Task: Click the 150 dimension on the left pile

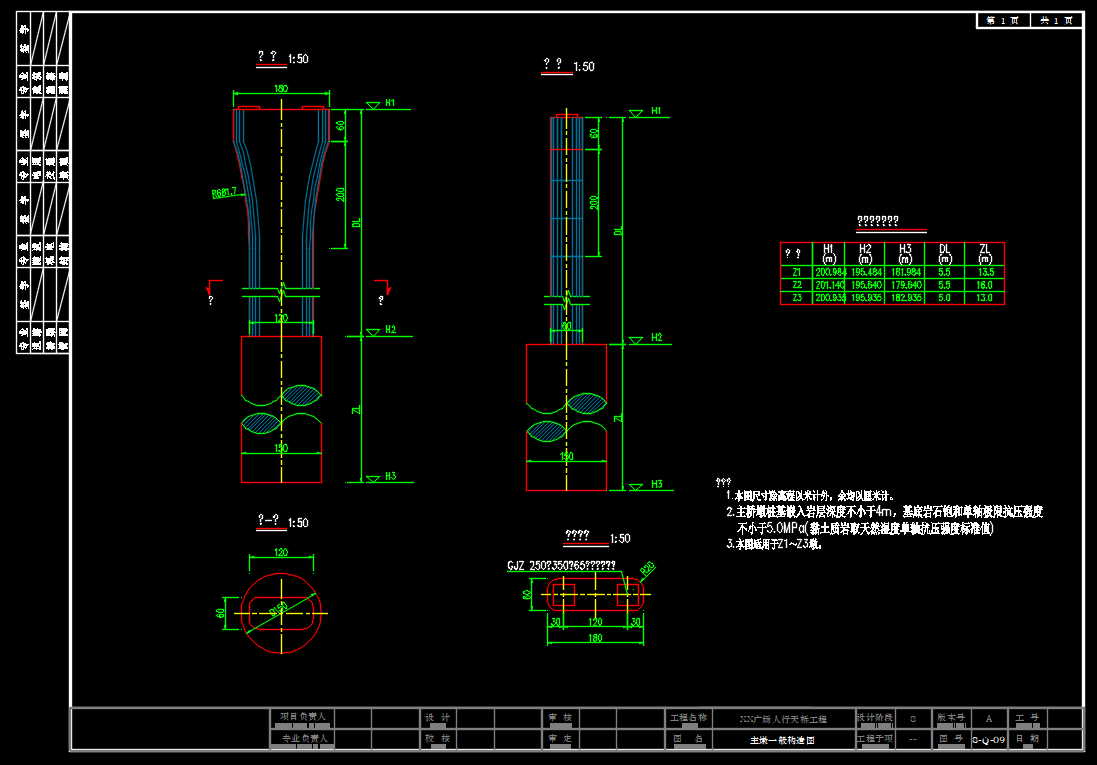Action: (x=281, y=448)
